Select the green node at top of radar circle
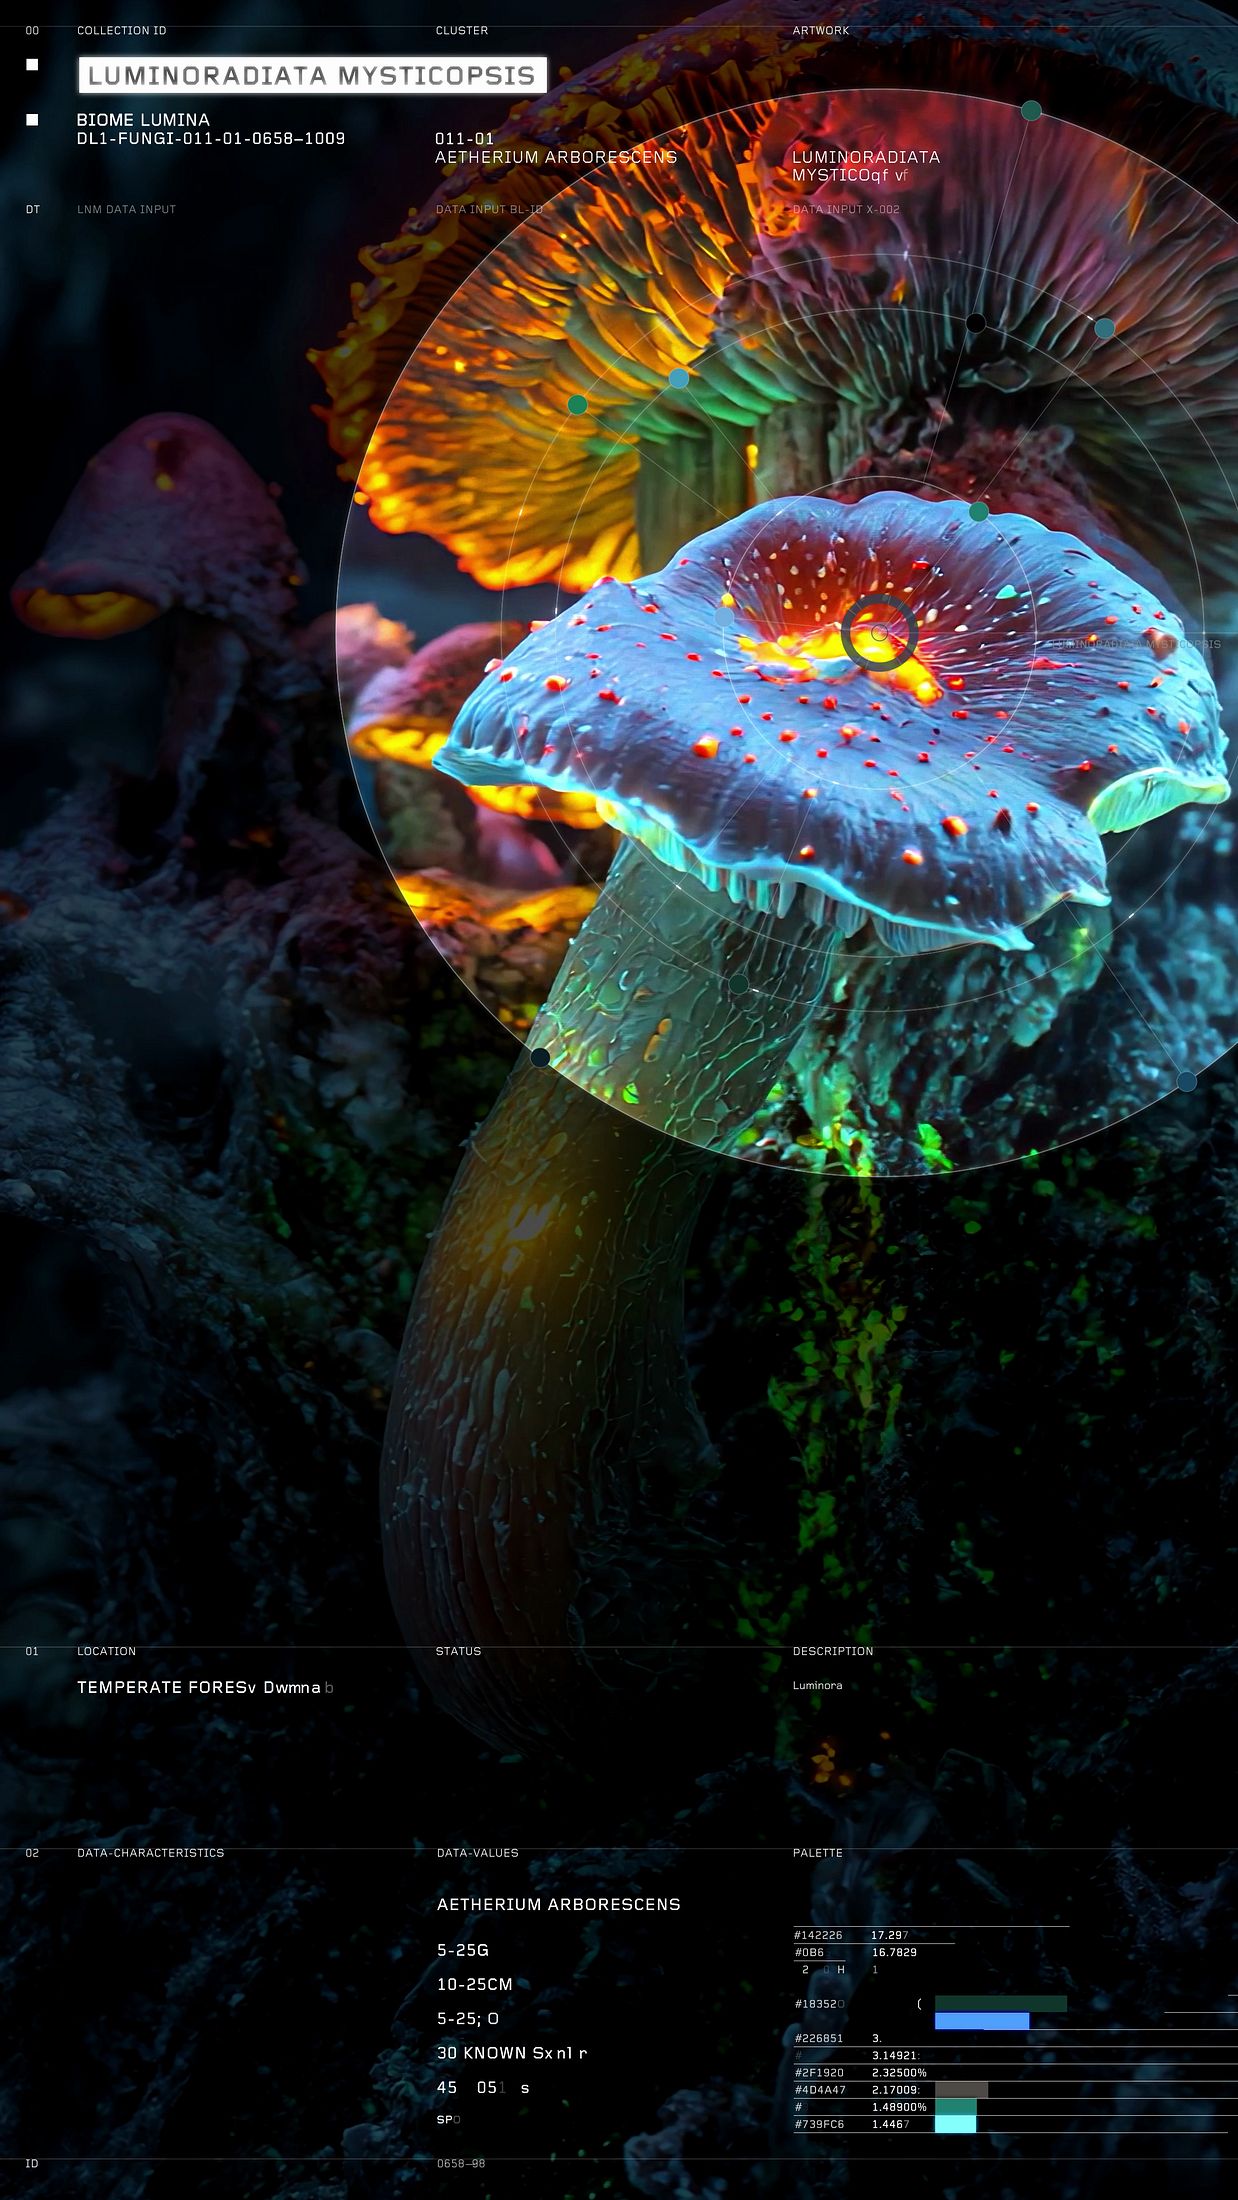Screen dimensions: 1238x2200 1031,110
